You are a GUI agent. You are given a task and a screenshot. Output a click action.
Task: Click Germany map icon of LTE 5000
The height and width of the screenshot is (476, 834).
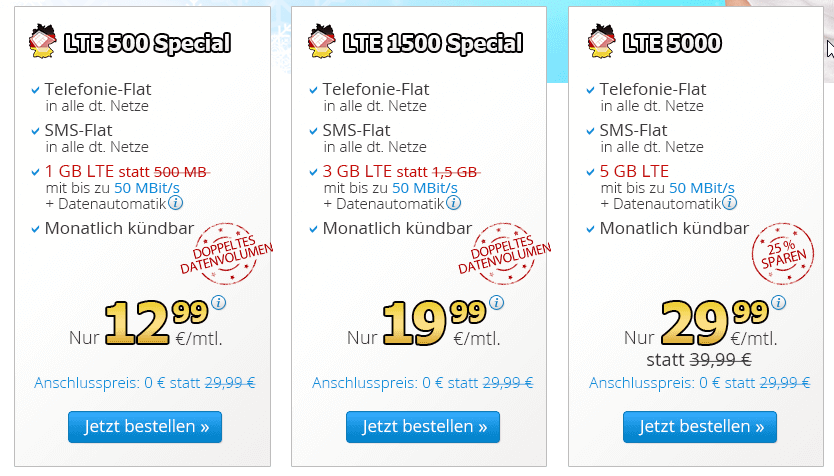pyautogui.click(x=599, y=43)
